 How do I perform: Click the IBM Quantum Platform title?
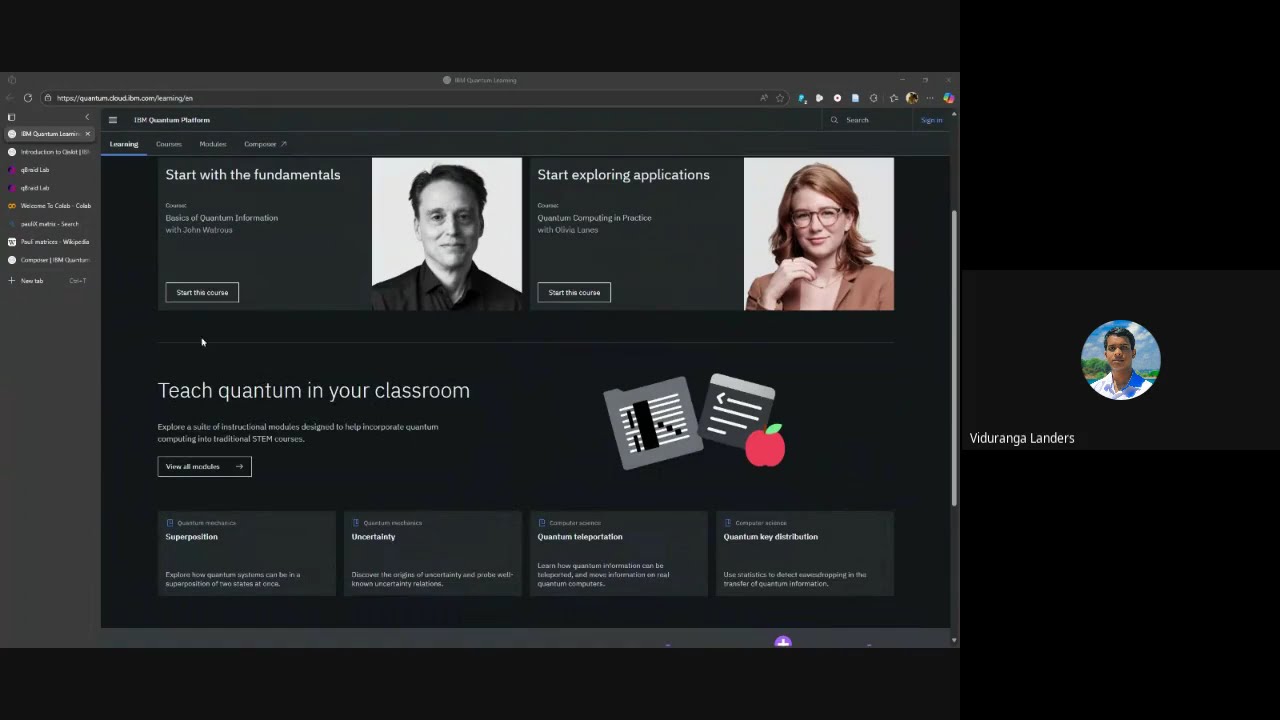tap(172, 120)
